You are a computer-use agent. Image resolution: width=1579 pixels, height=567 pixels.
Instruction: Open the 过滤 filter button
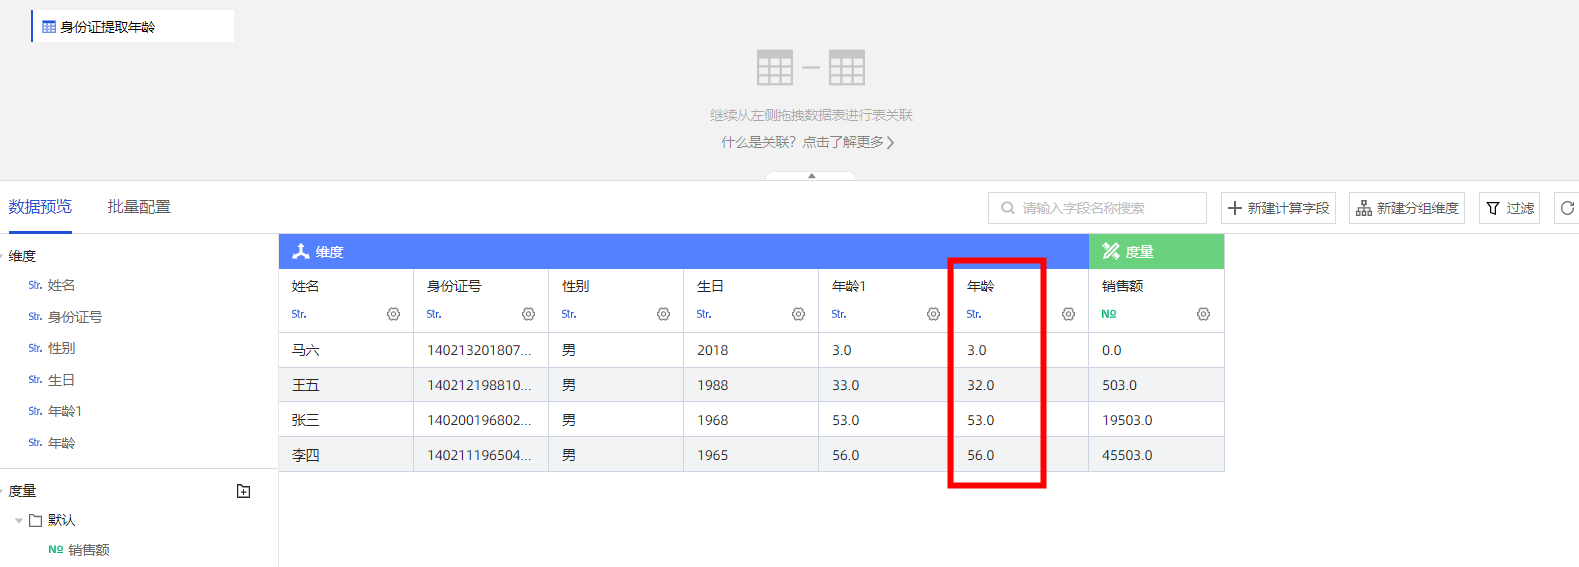(x=1509, y=208)
